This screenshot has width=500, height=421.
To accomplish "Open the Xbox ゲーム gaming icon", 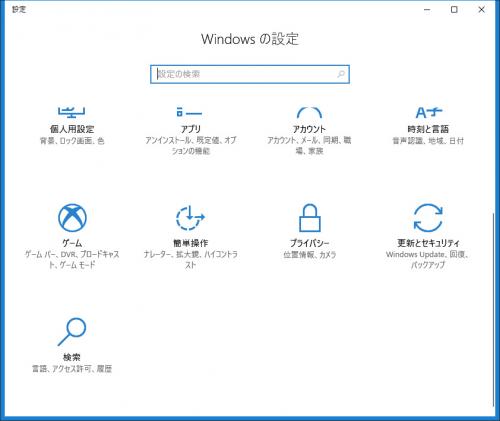I will pyautogui.click(x=72, y=218).
